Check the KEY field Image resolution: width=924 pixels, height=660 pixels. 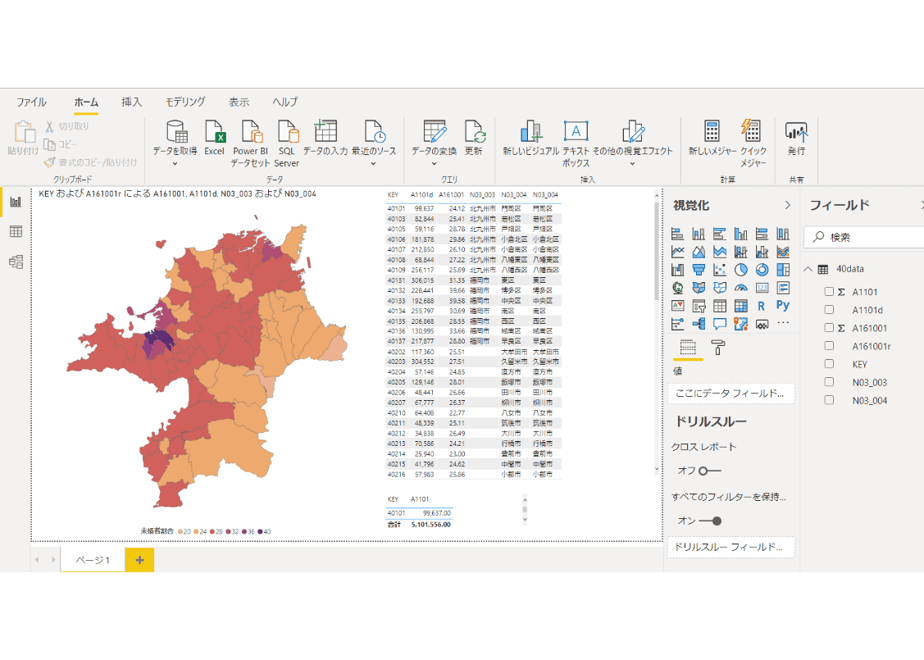coord(829,364)
